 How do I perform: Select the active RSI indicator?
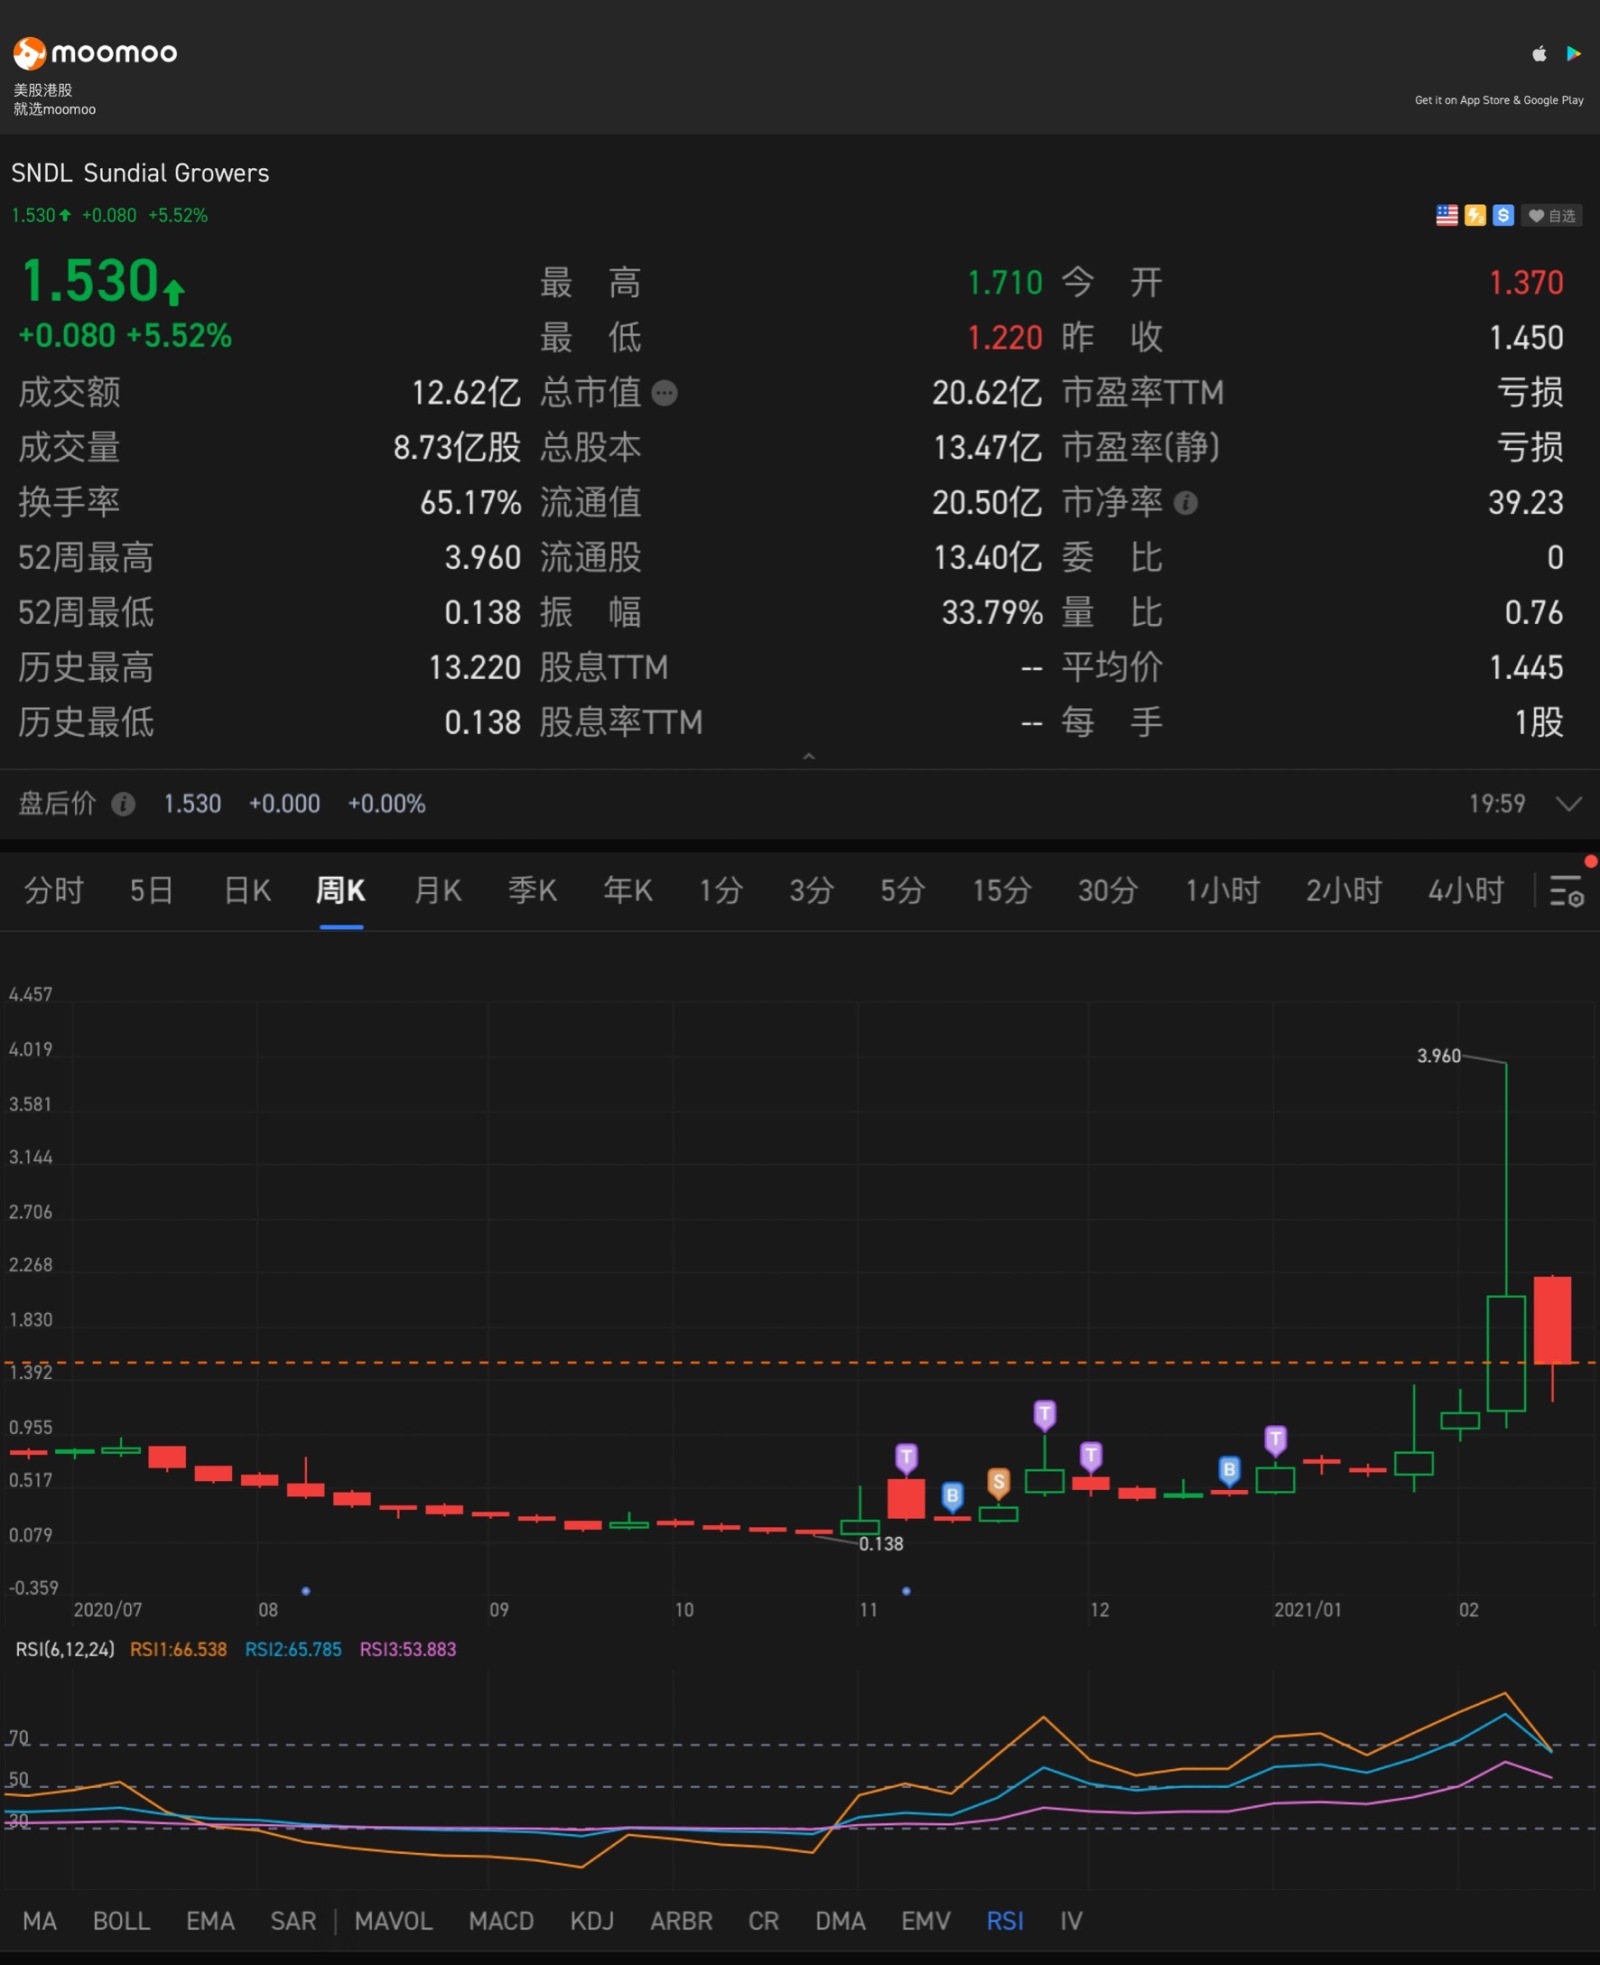click(1005, 1921)
